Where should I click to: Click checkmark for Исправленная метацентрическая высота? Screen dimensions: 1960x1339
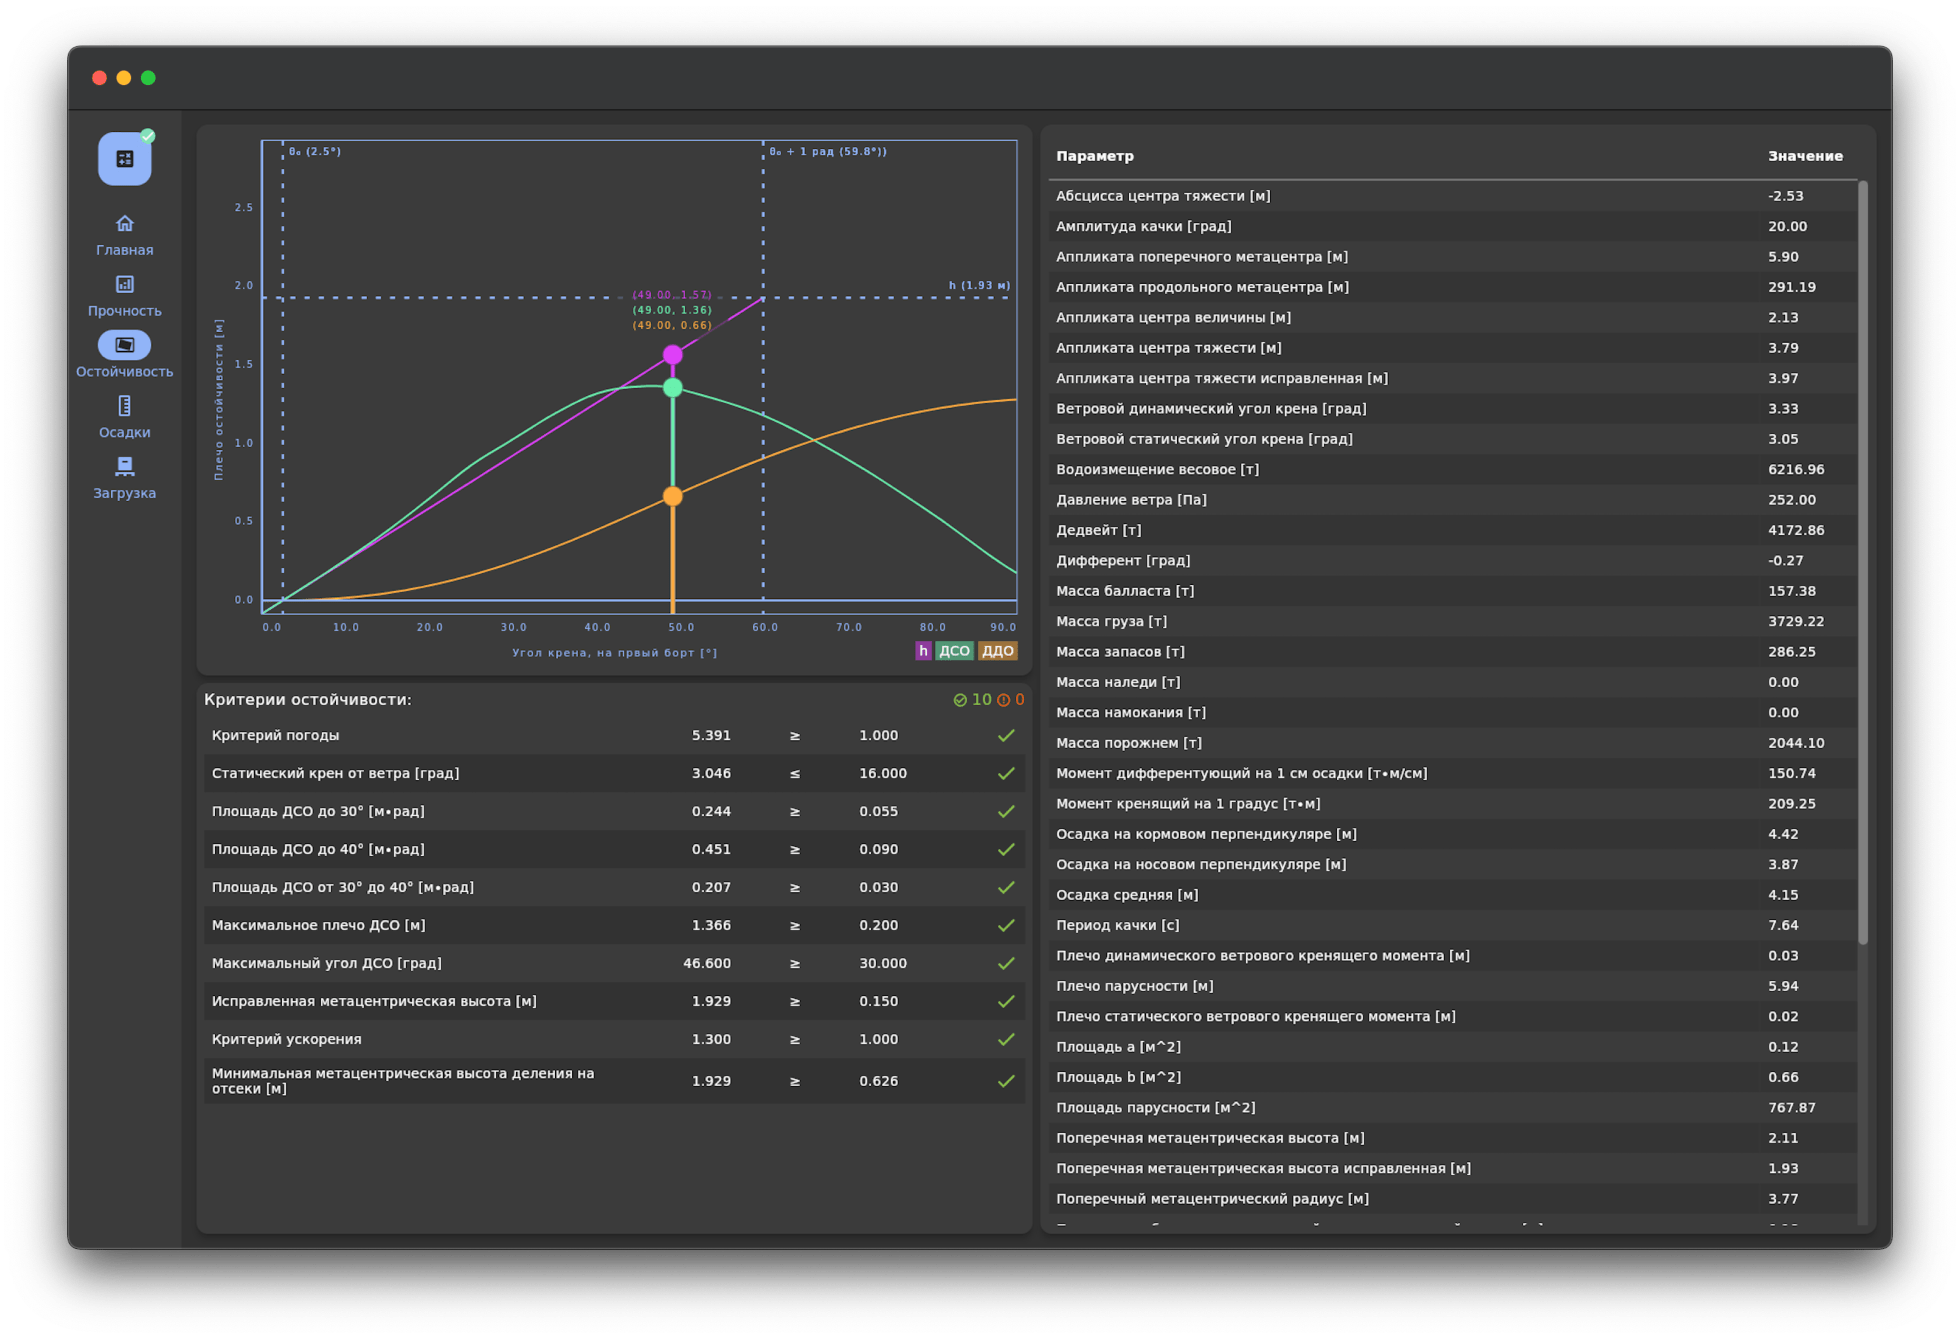pos(1006,1002)
